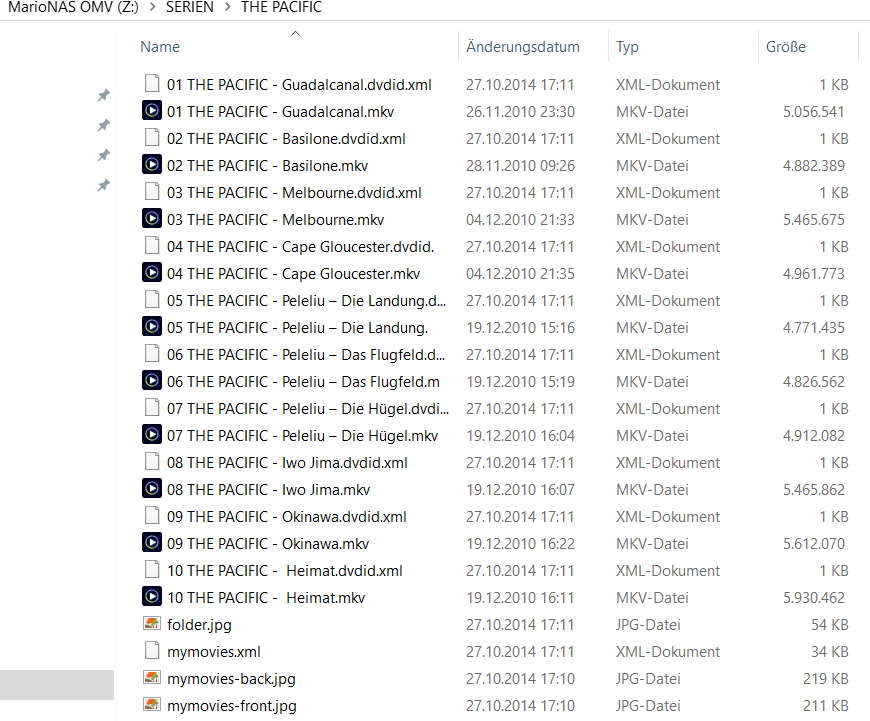The height and width of the screenshot is (721, 870).
Task: Click the icon of 10 THE PACIFIC - Heimat.dvdid.xml
Action: tap(151, 569)
